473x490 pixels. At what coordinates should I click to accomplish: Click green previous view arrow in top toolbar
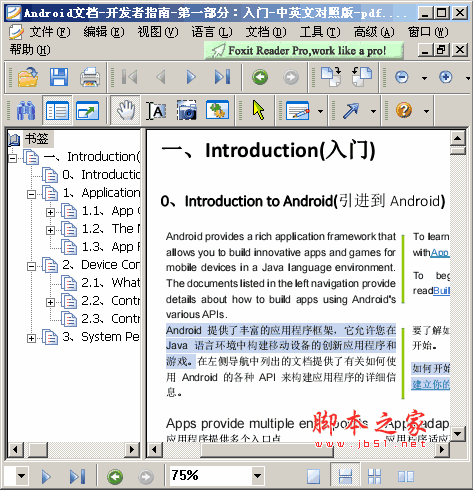pos(260,77)
